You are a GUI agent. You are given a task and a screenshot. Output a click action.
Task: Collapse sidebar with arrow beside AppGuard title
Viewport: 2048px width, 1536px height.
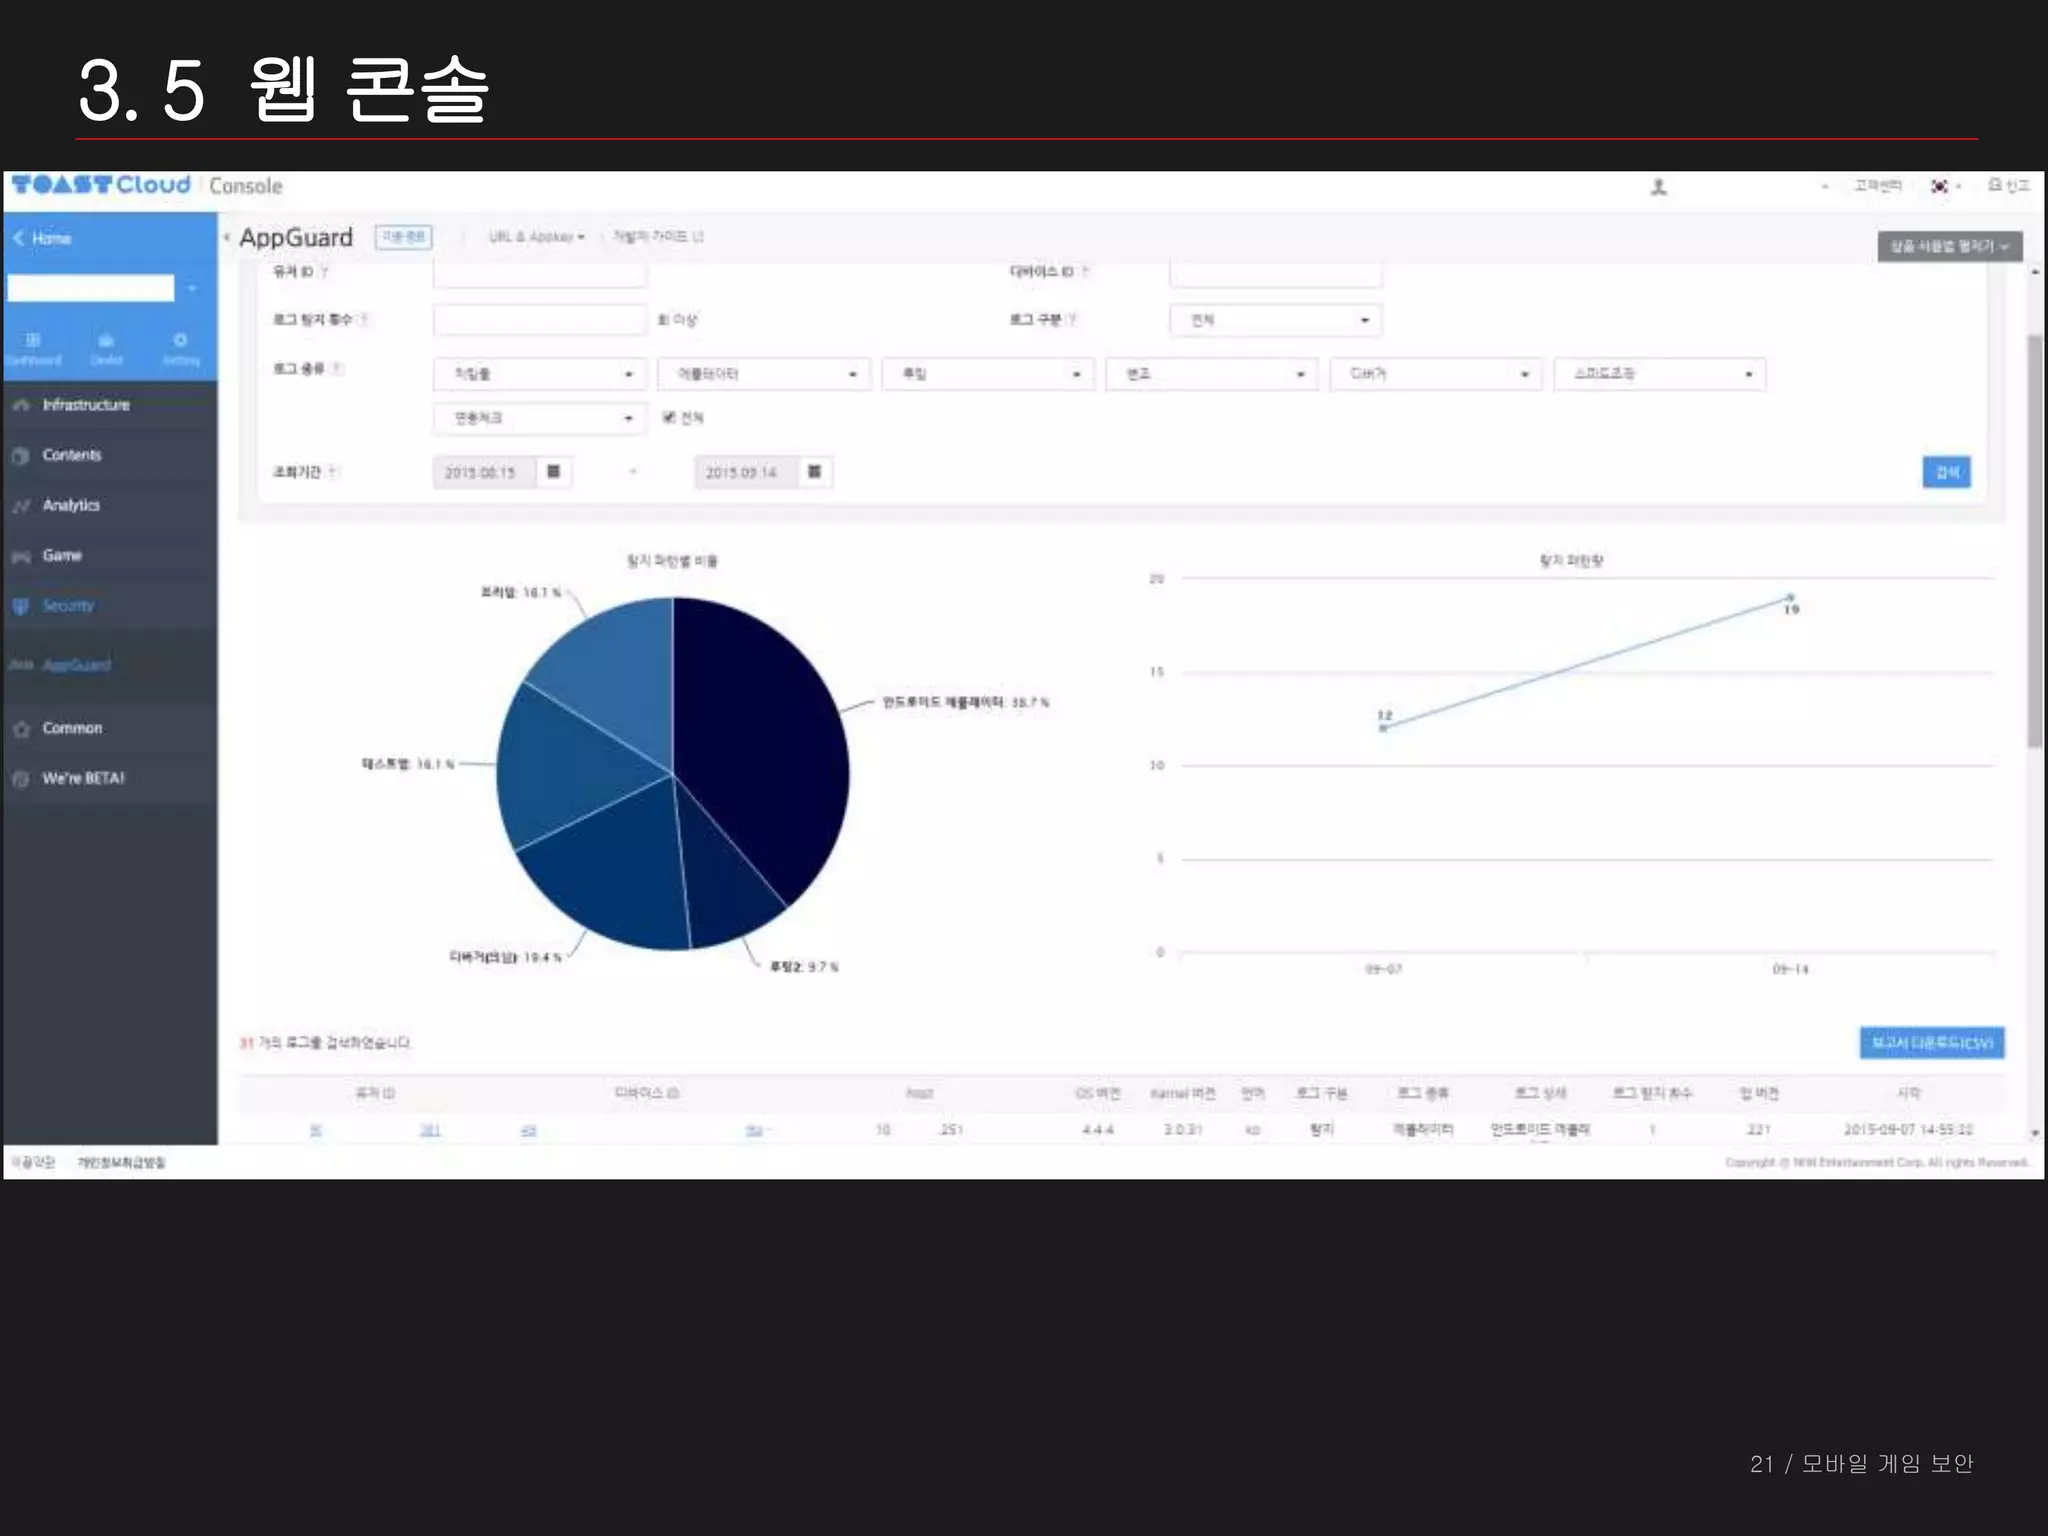(227, 237)
